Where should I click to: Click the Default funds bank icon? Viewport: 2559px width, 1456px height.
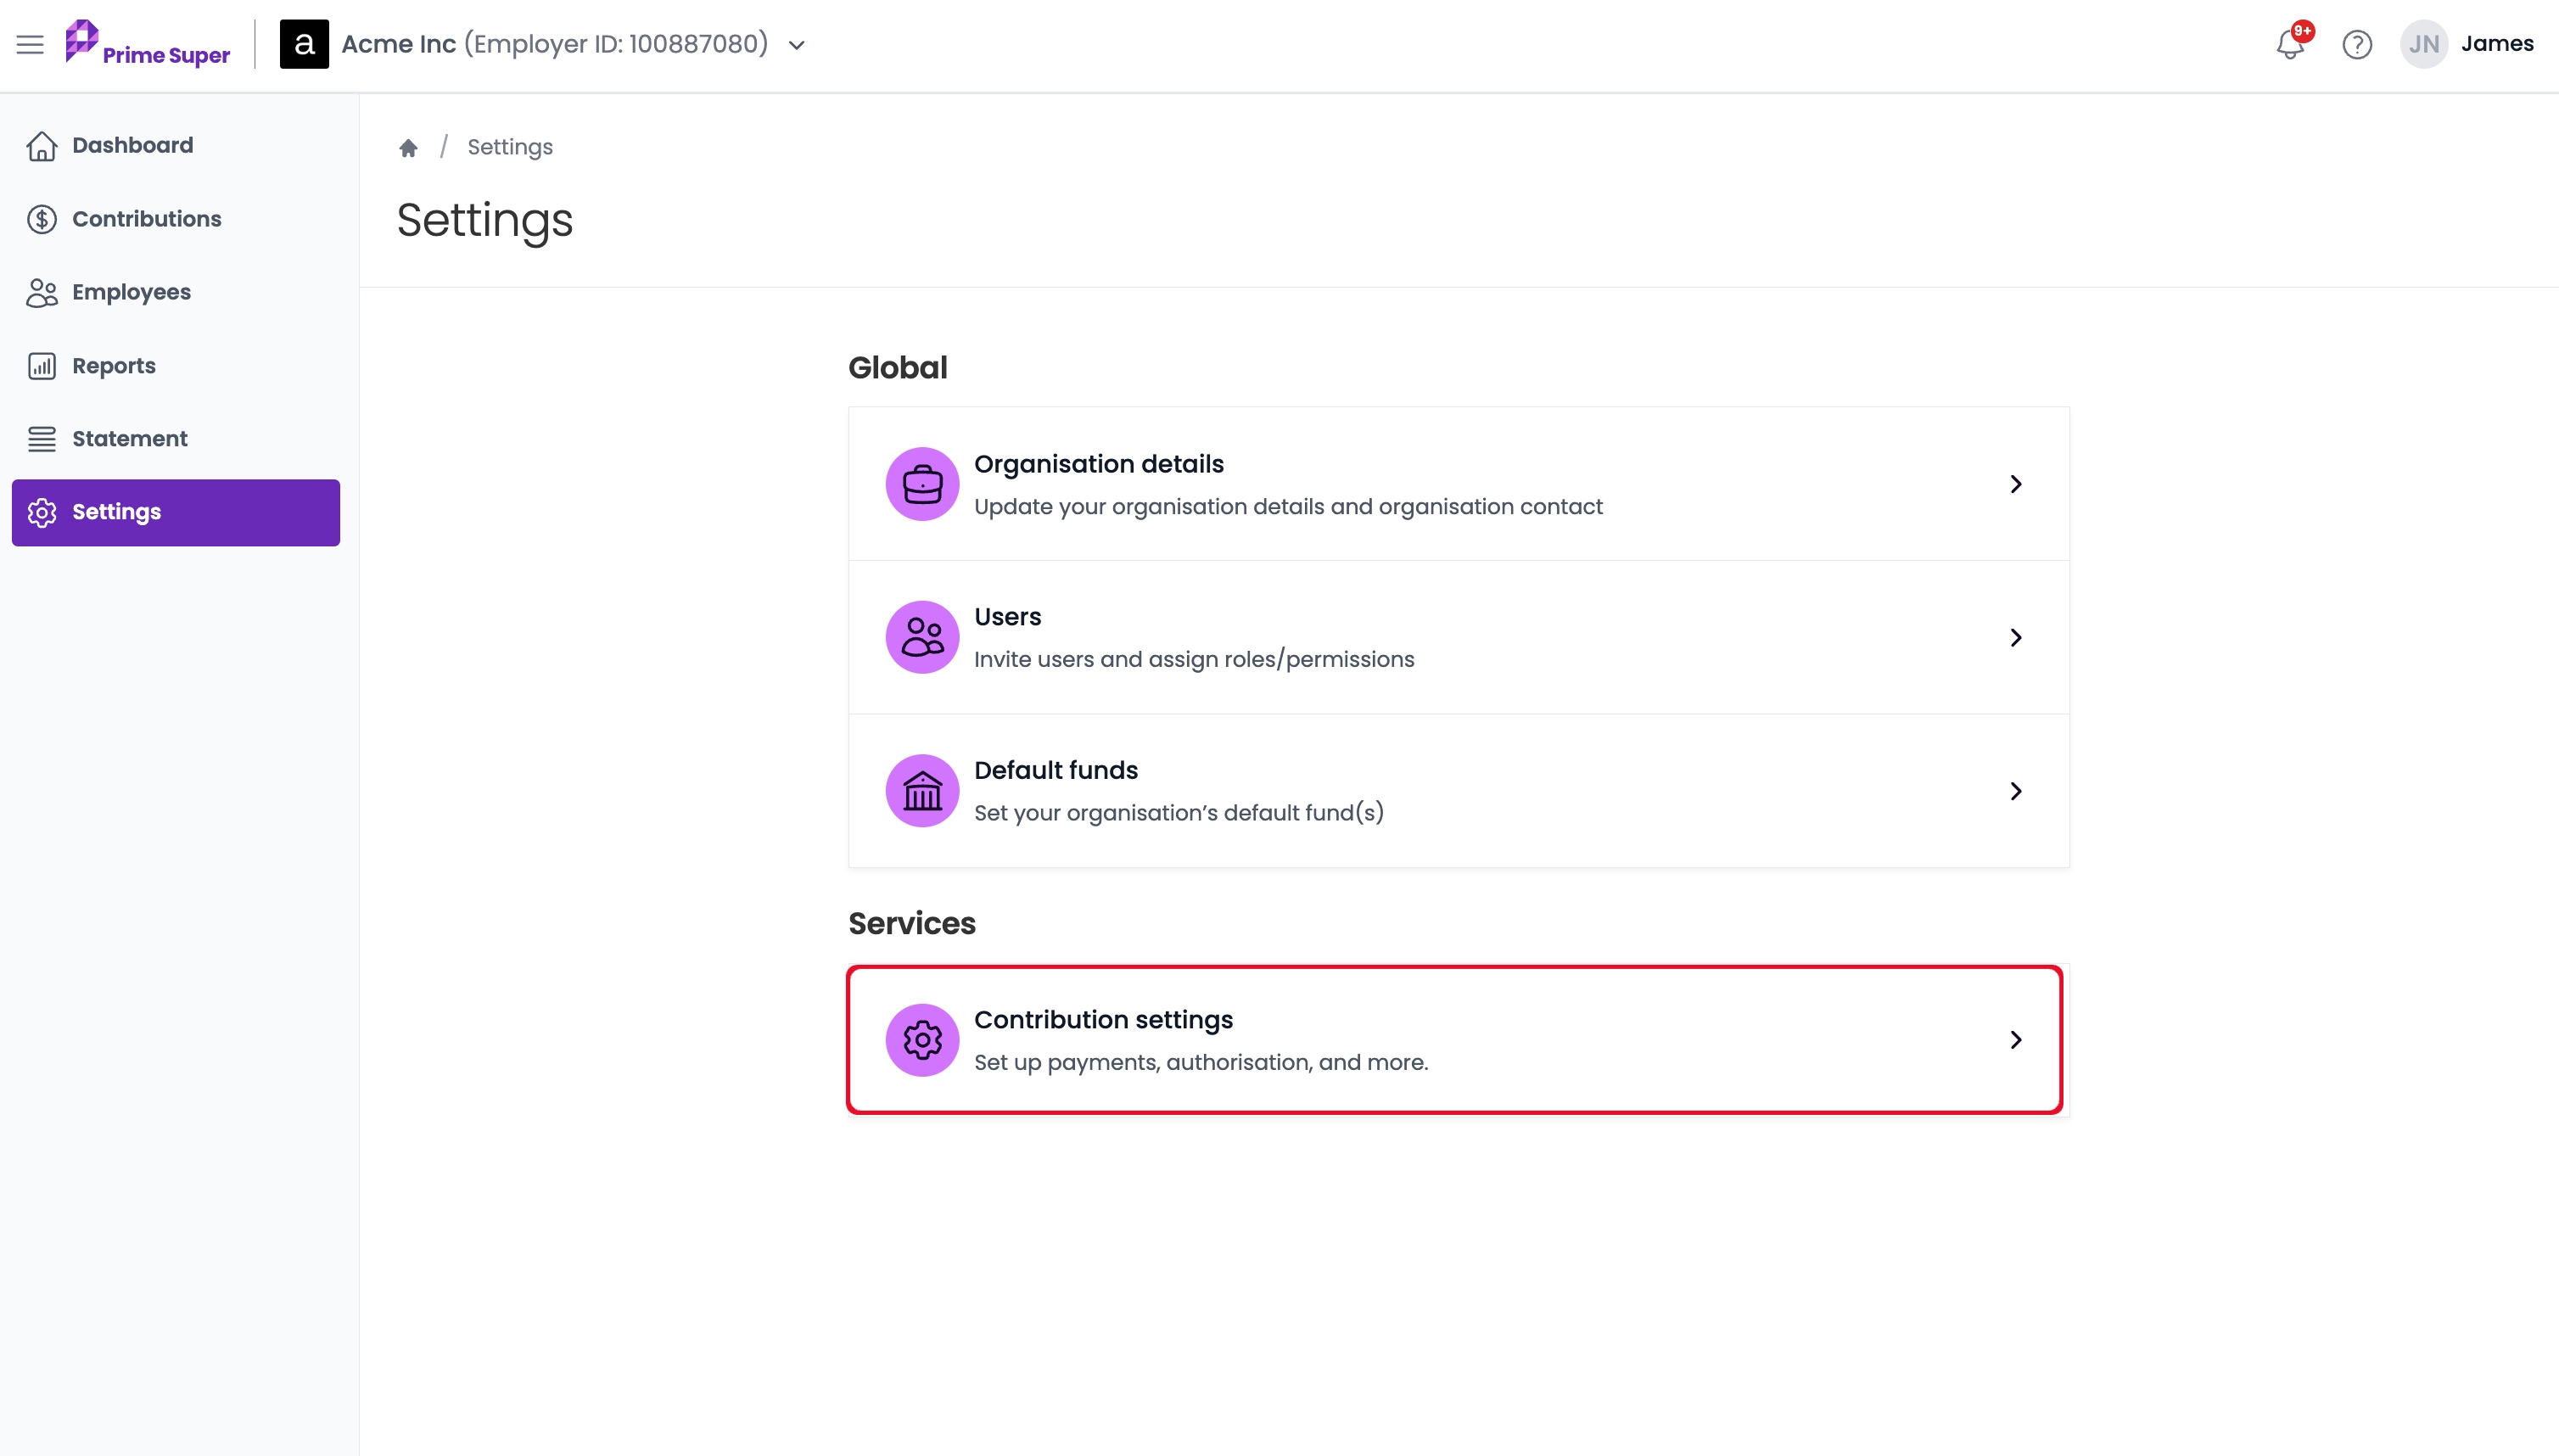pos(922,790)
